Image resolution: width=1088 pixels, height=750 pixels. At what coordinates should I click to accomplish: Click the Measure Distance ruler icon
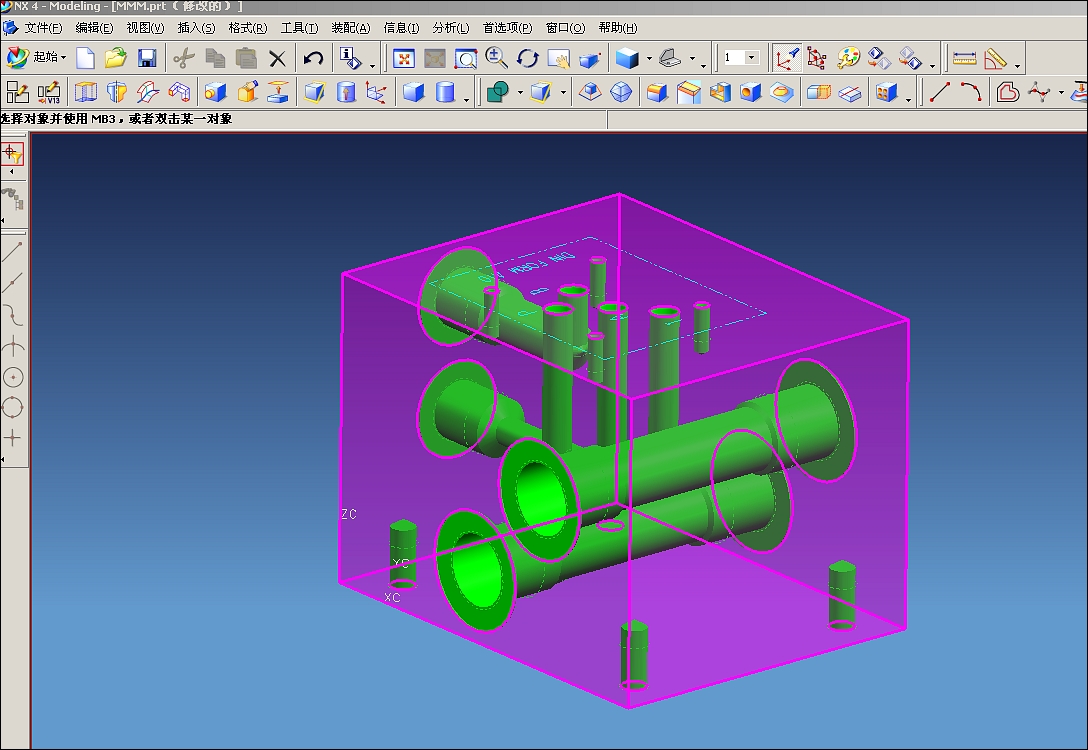[x=964, y=58]
